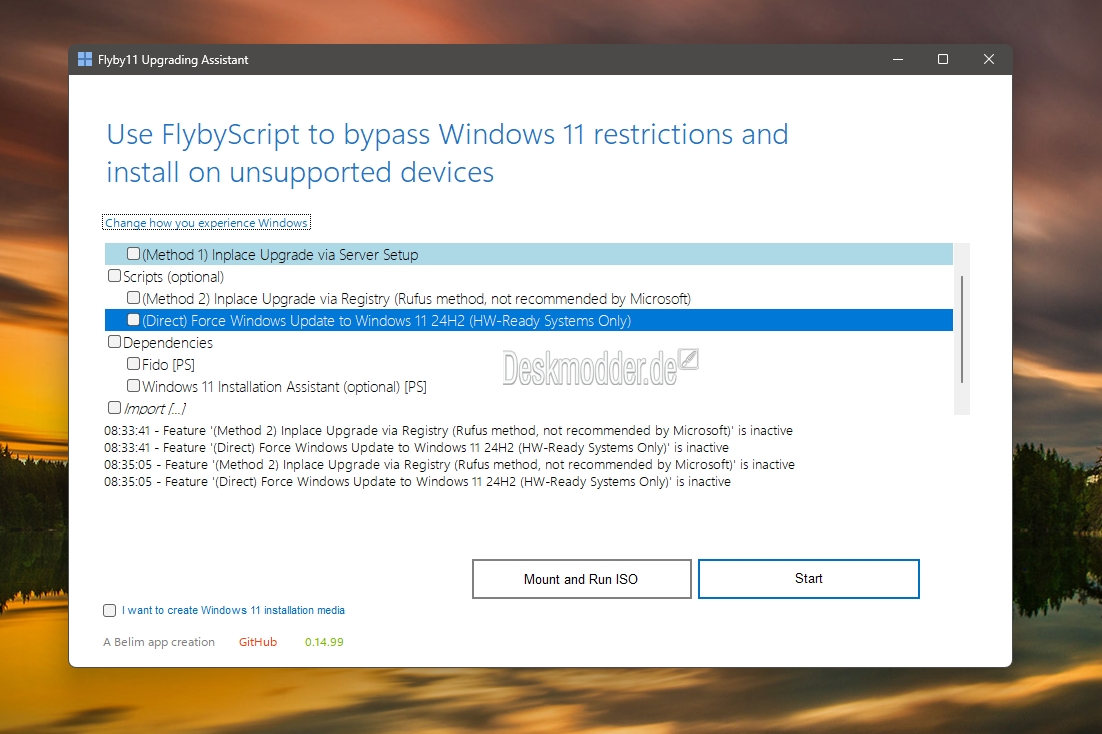This screenshot has height=734, width=1102.
Task: Open the 'Change how you experience Windows' link
Action: (206, 223)
